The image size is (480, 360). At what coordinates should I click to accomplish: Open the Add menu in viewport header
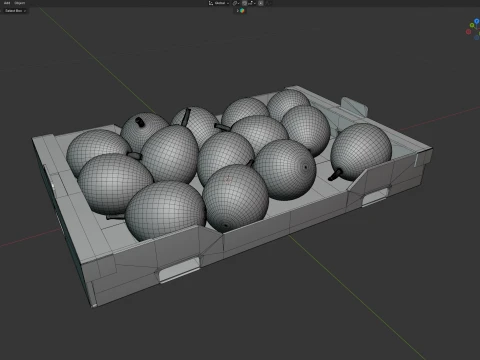pyautogui.click(x=7, y=3)
